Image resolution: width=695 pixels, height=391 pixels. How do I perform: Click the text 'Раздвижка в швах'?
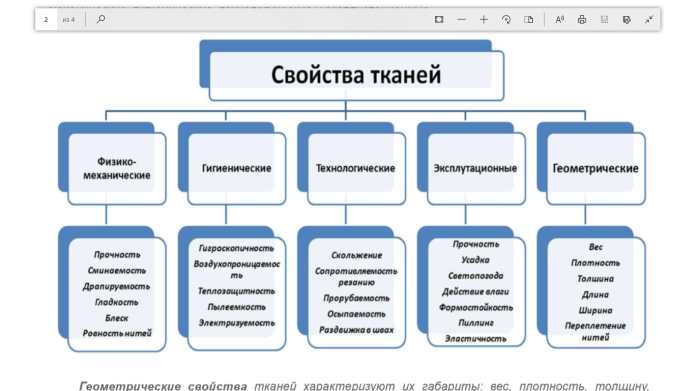[x=356, y=330]
